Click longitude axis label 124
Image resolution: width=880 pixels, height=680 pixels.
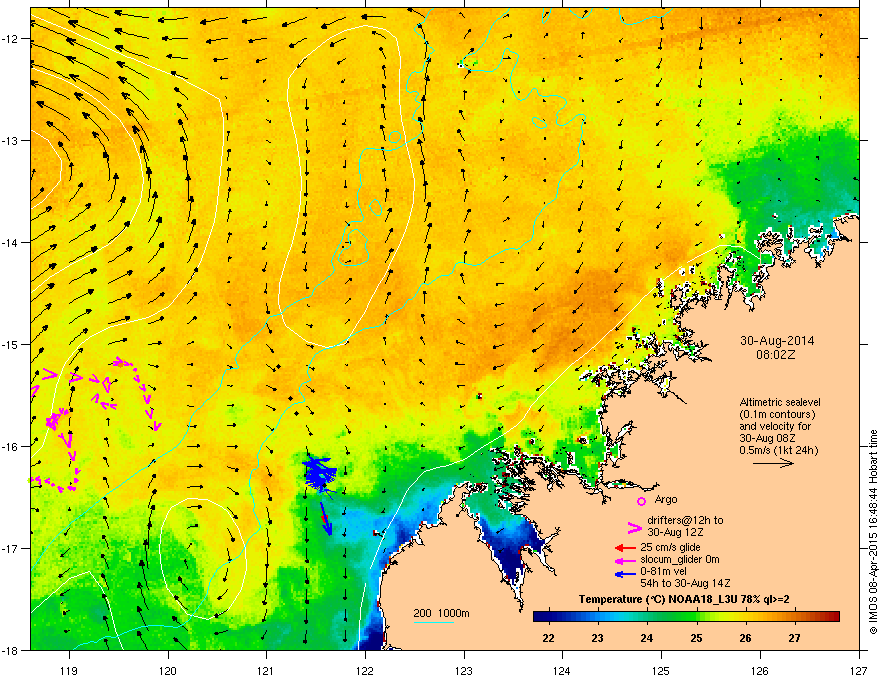click(x=562, y=670)
